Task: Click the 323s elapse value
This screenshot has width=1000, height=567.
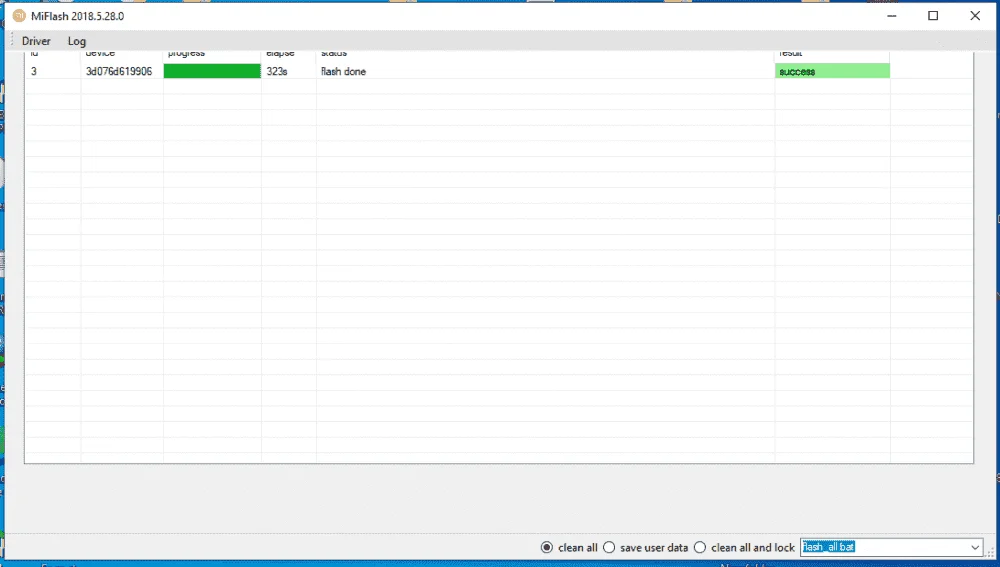Action: click(277, 71)
